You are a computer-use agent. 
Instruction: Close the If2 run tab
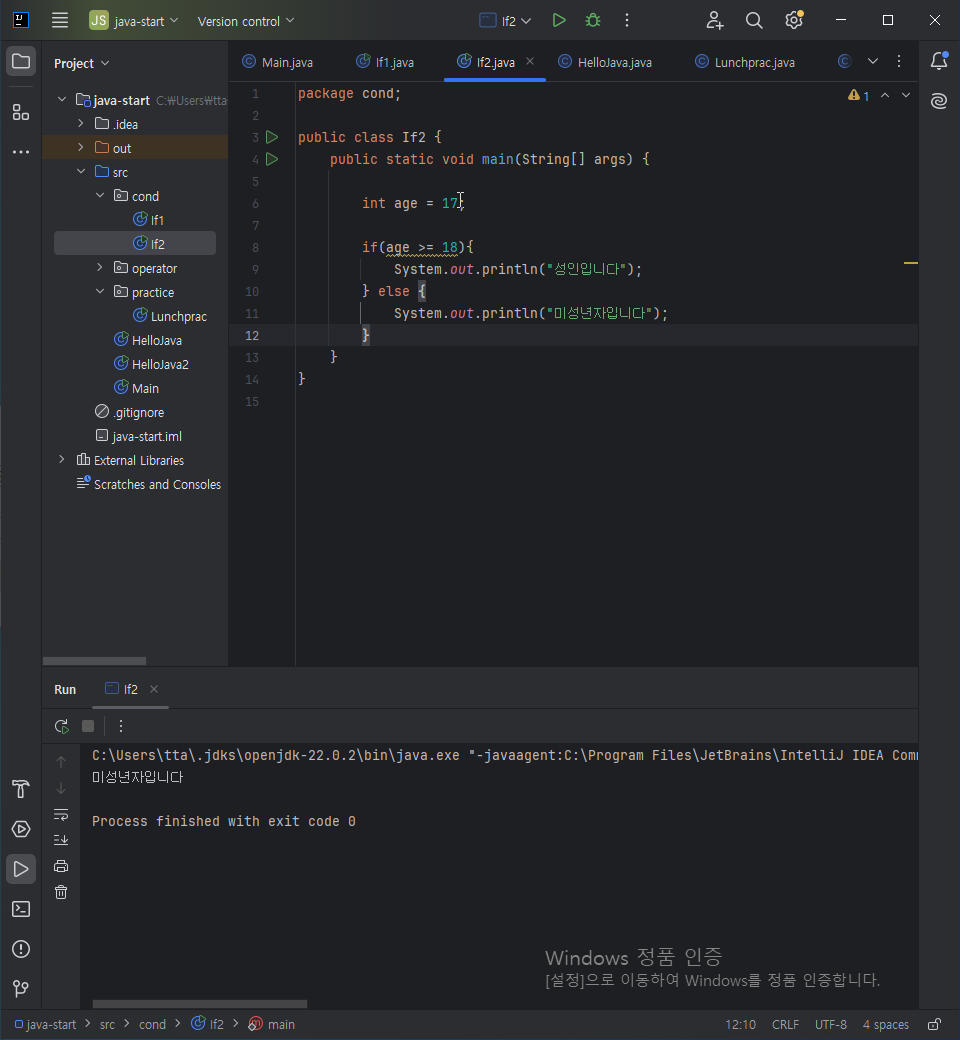coord(154,689)
